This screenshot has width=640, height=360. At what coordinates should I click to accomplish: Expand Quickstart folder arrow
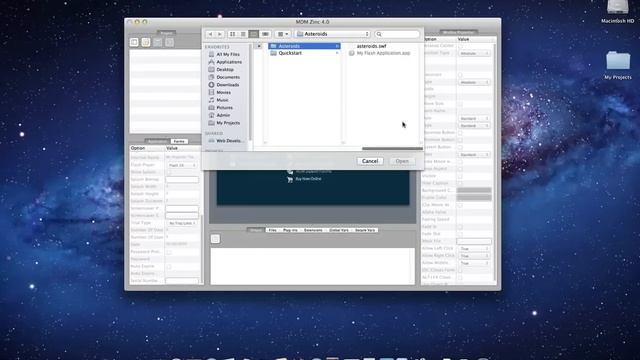coord(337,53)
